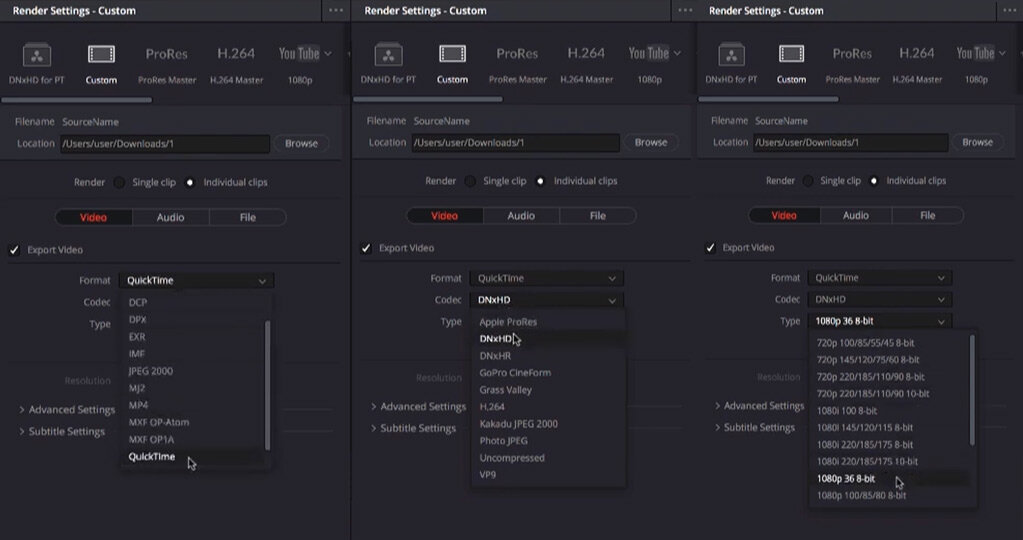Open options menu dots in left panel header
Screen dimensions: 1023x540
click(336, 10)
